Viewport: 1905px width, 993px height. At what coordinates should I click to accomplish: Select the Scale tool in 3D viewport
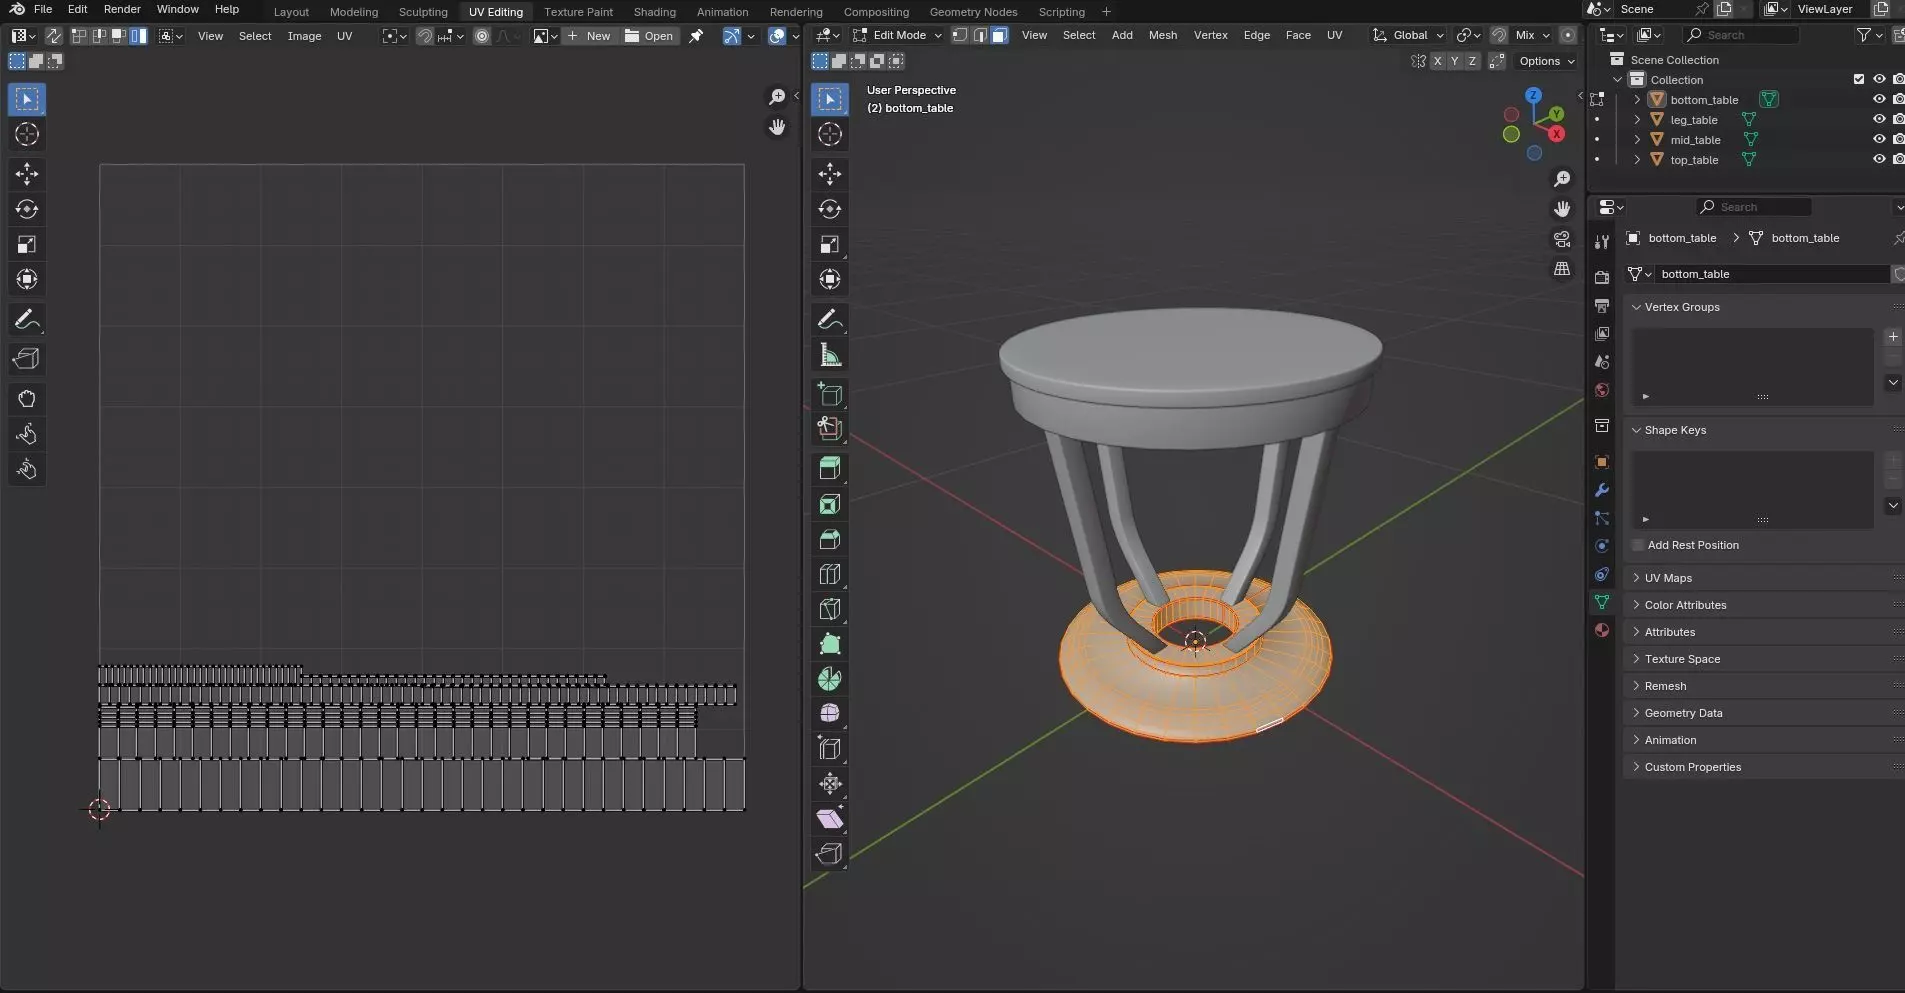(x=830, y=244)
